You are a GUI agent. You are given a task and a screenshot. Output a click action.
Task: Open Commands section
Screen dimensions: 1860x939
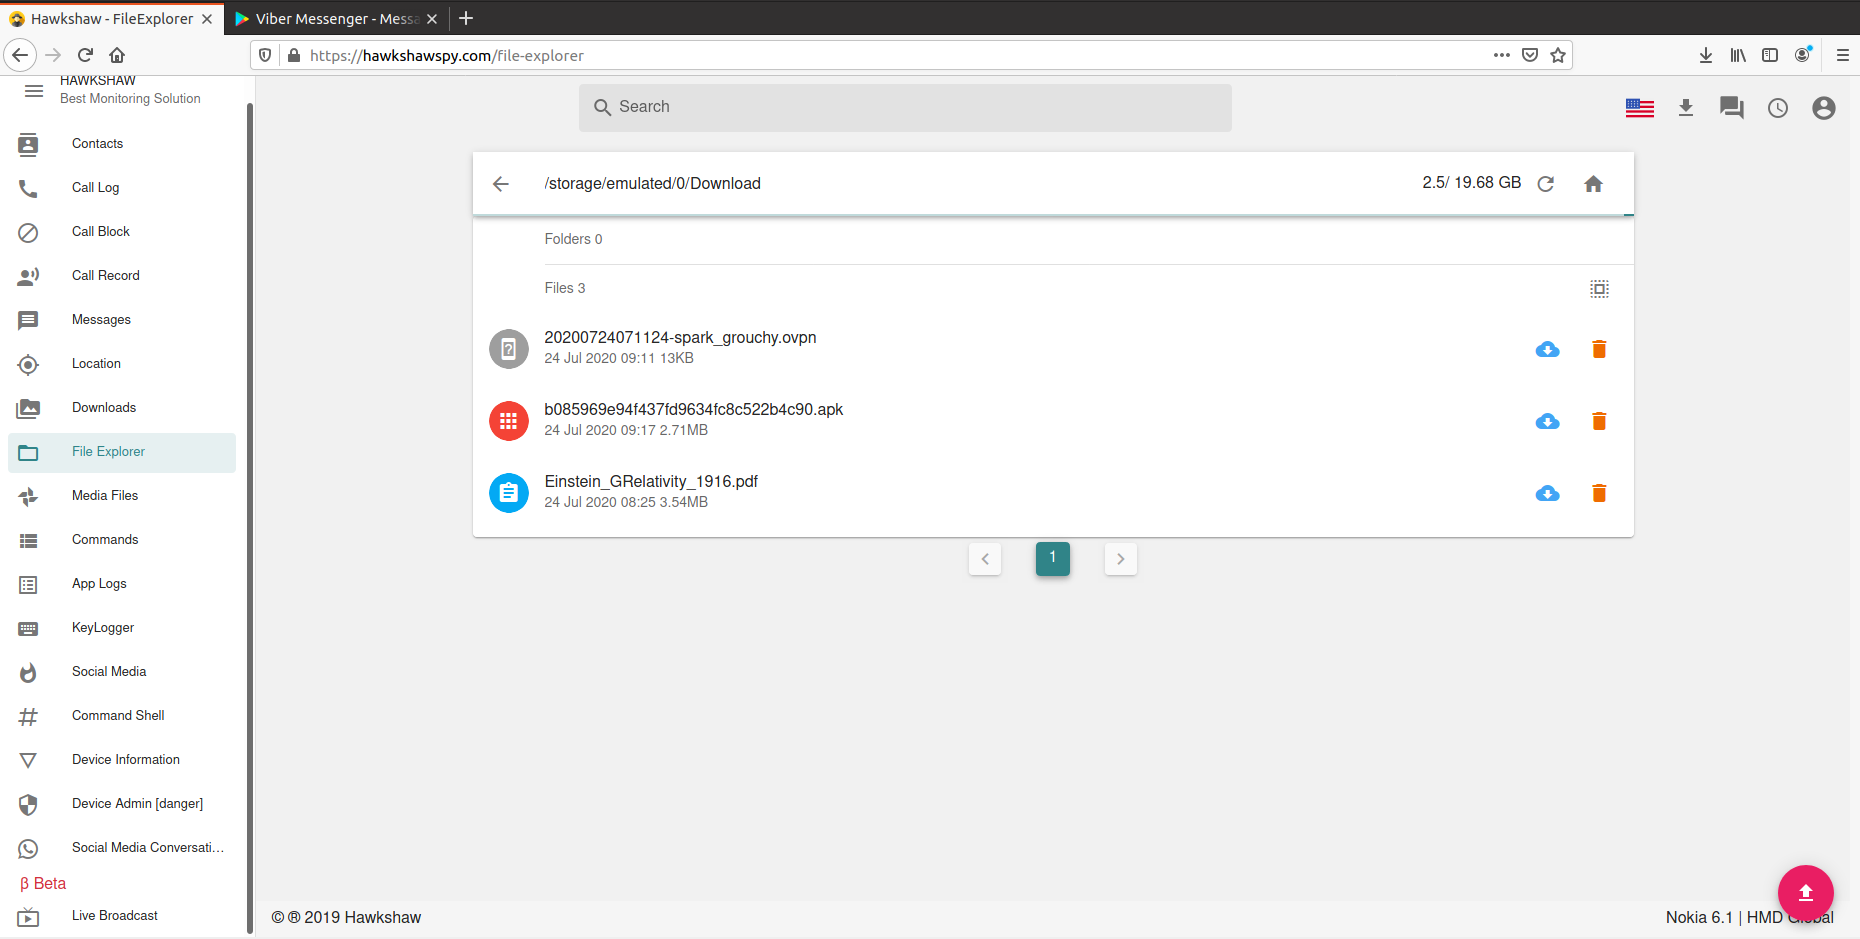[x=122, y=540]
